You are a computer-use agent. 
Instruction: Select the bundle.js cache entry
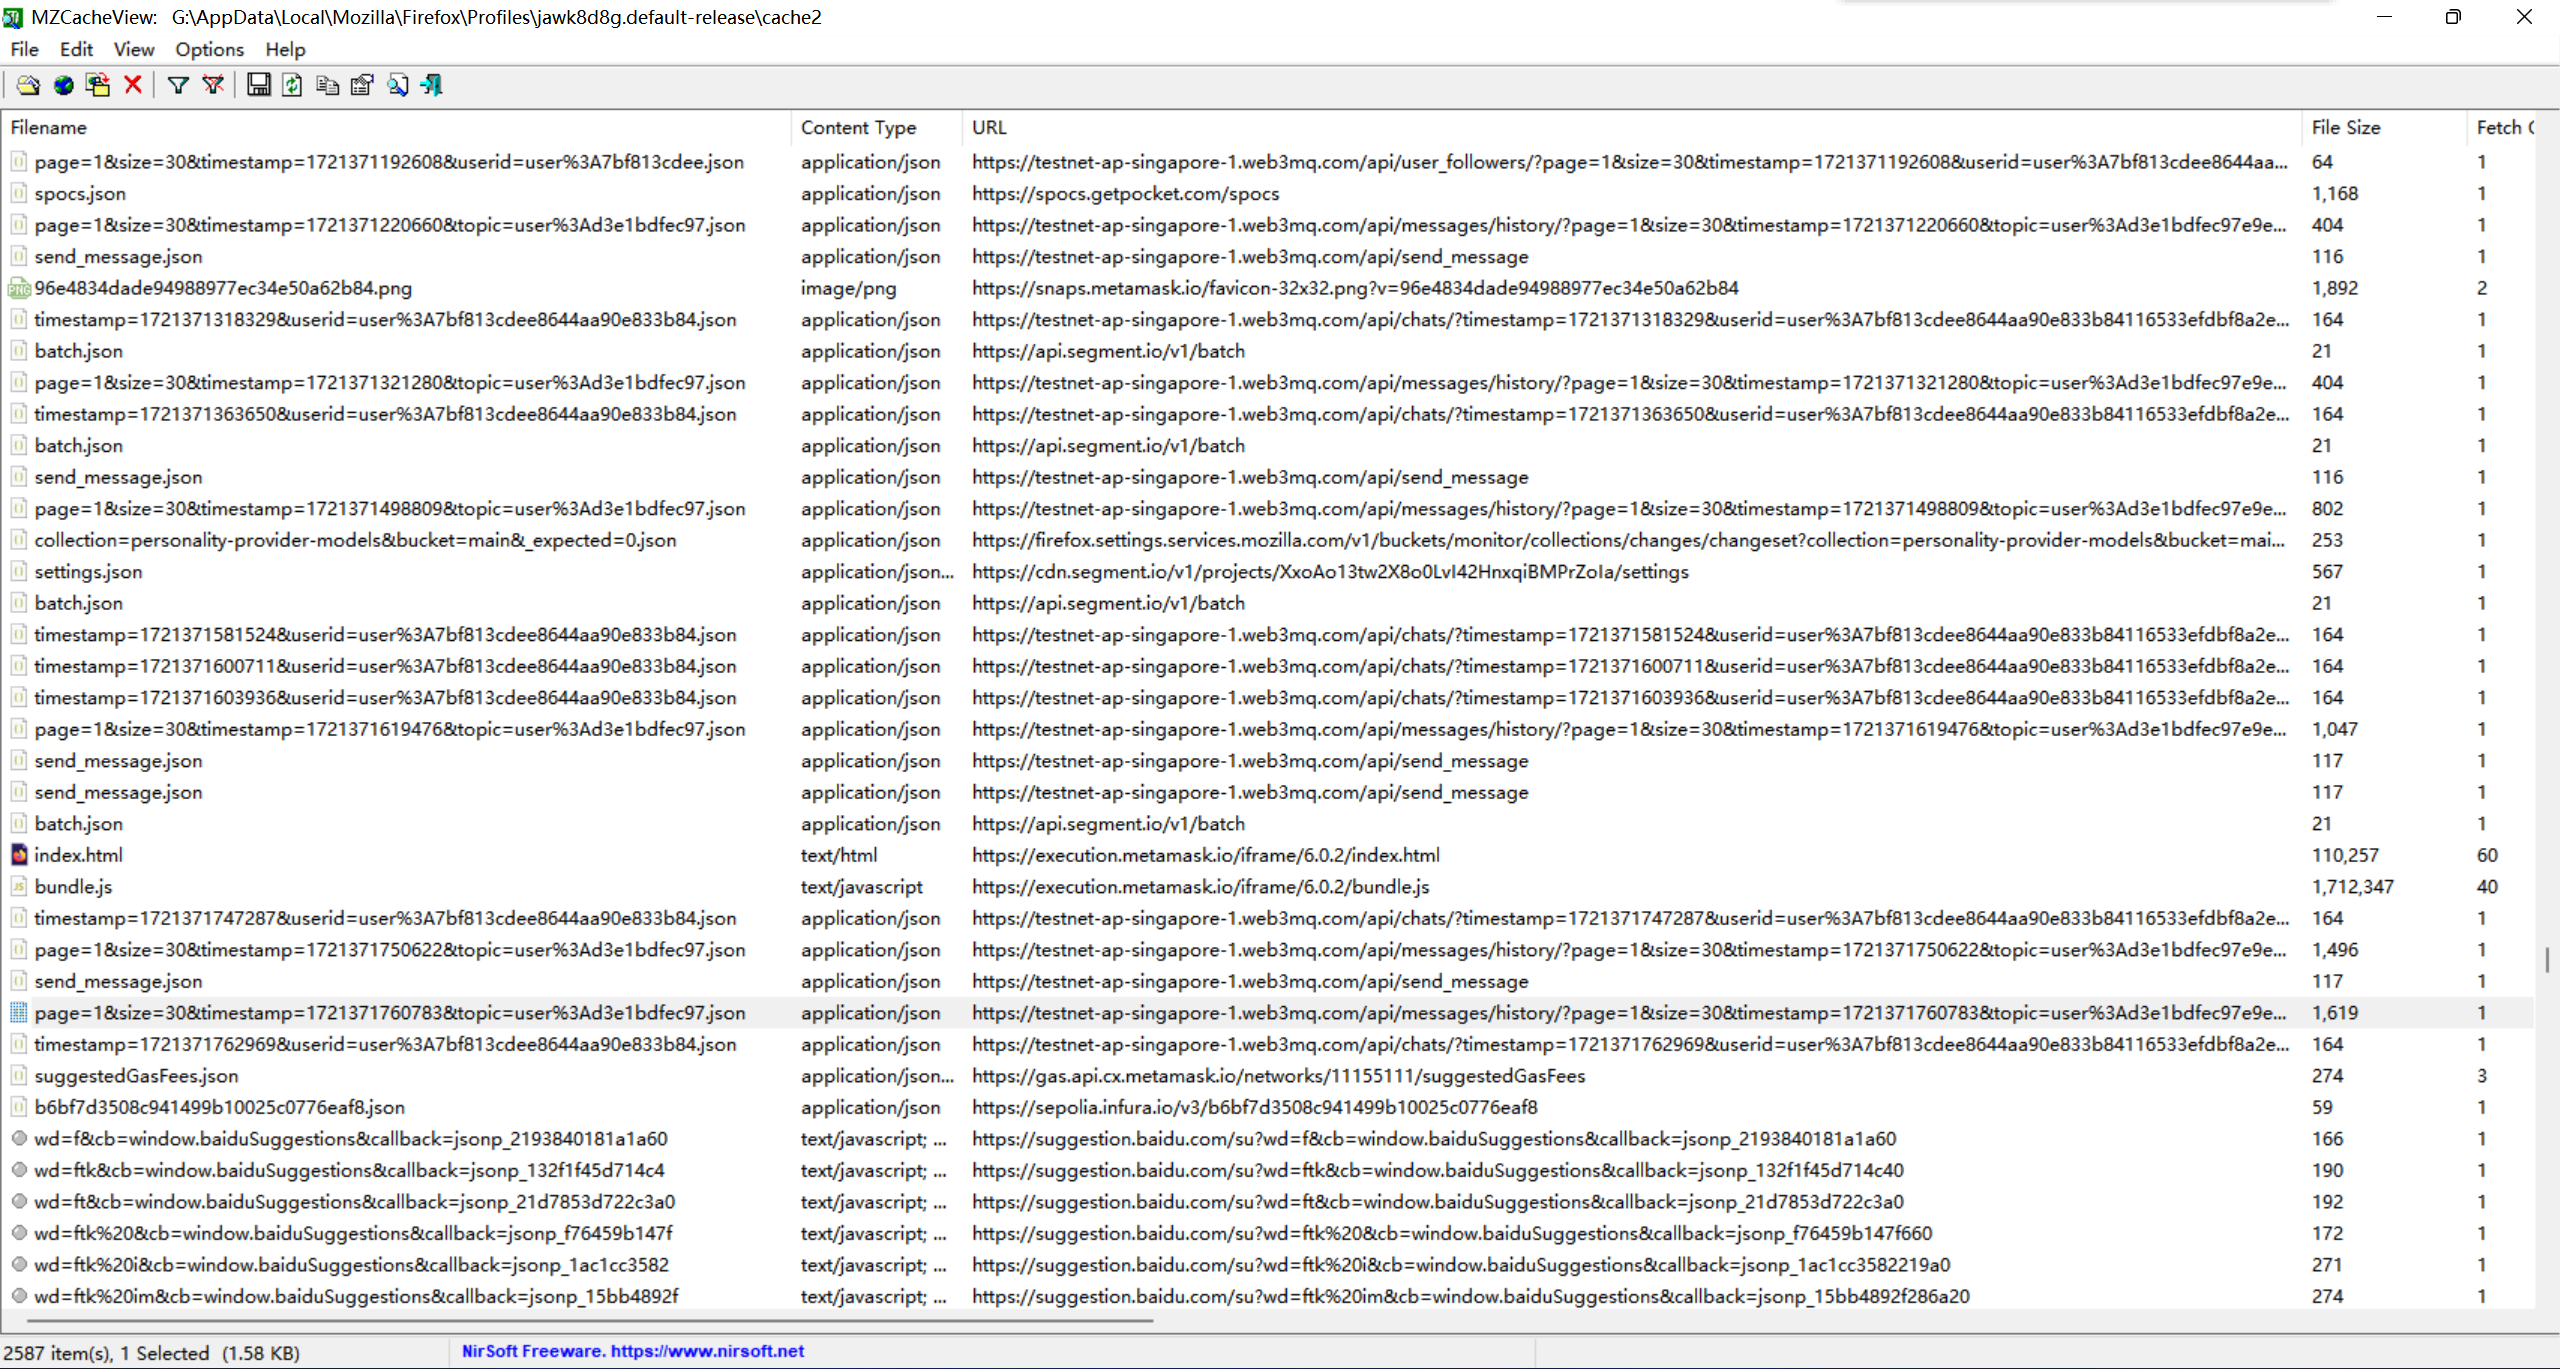(x=73, y=887)
